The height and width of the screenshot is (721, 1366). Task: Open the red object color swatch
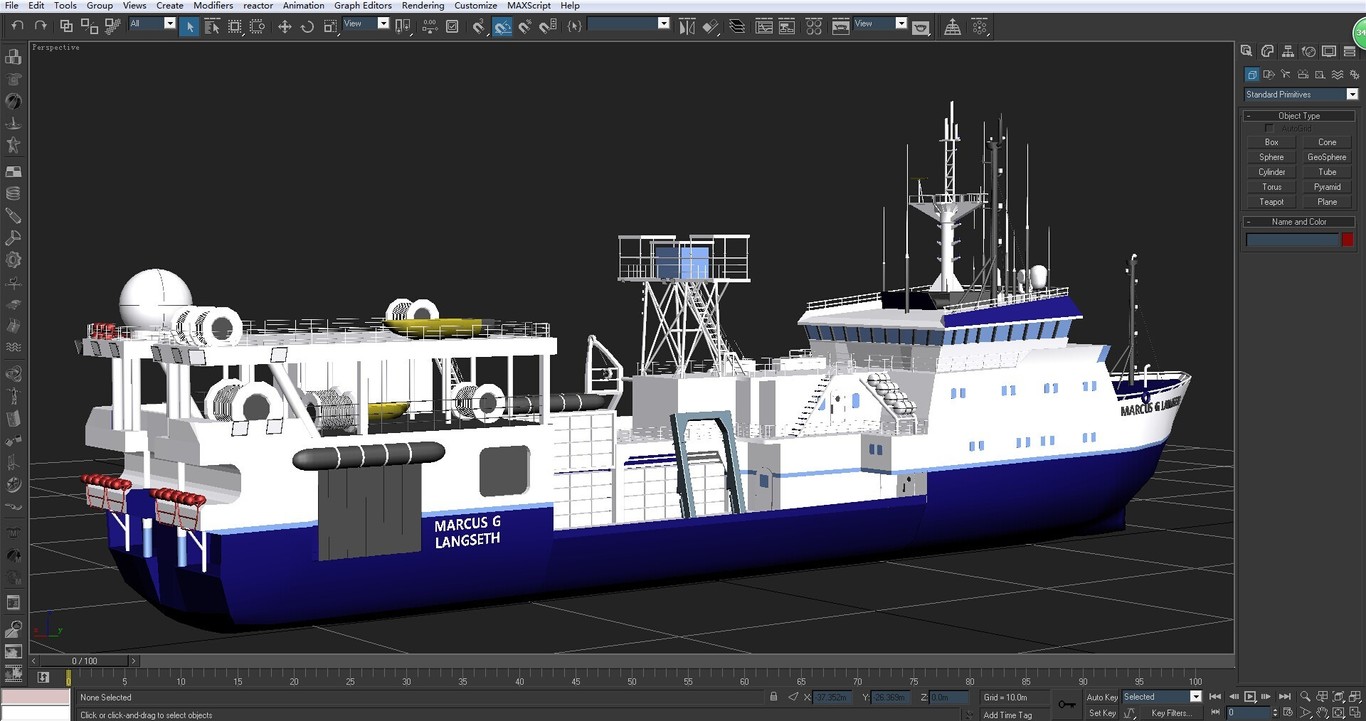pos(1348,240)
